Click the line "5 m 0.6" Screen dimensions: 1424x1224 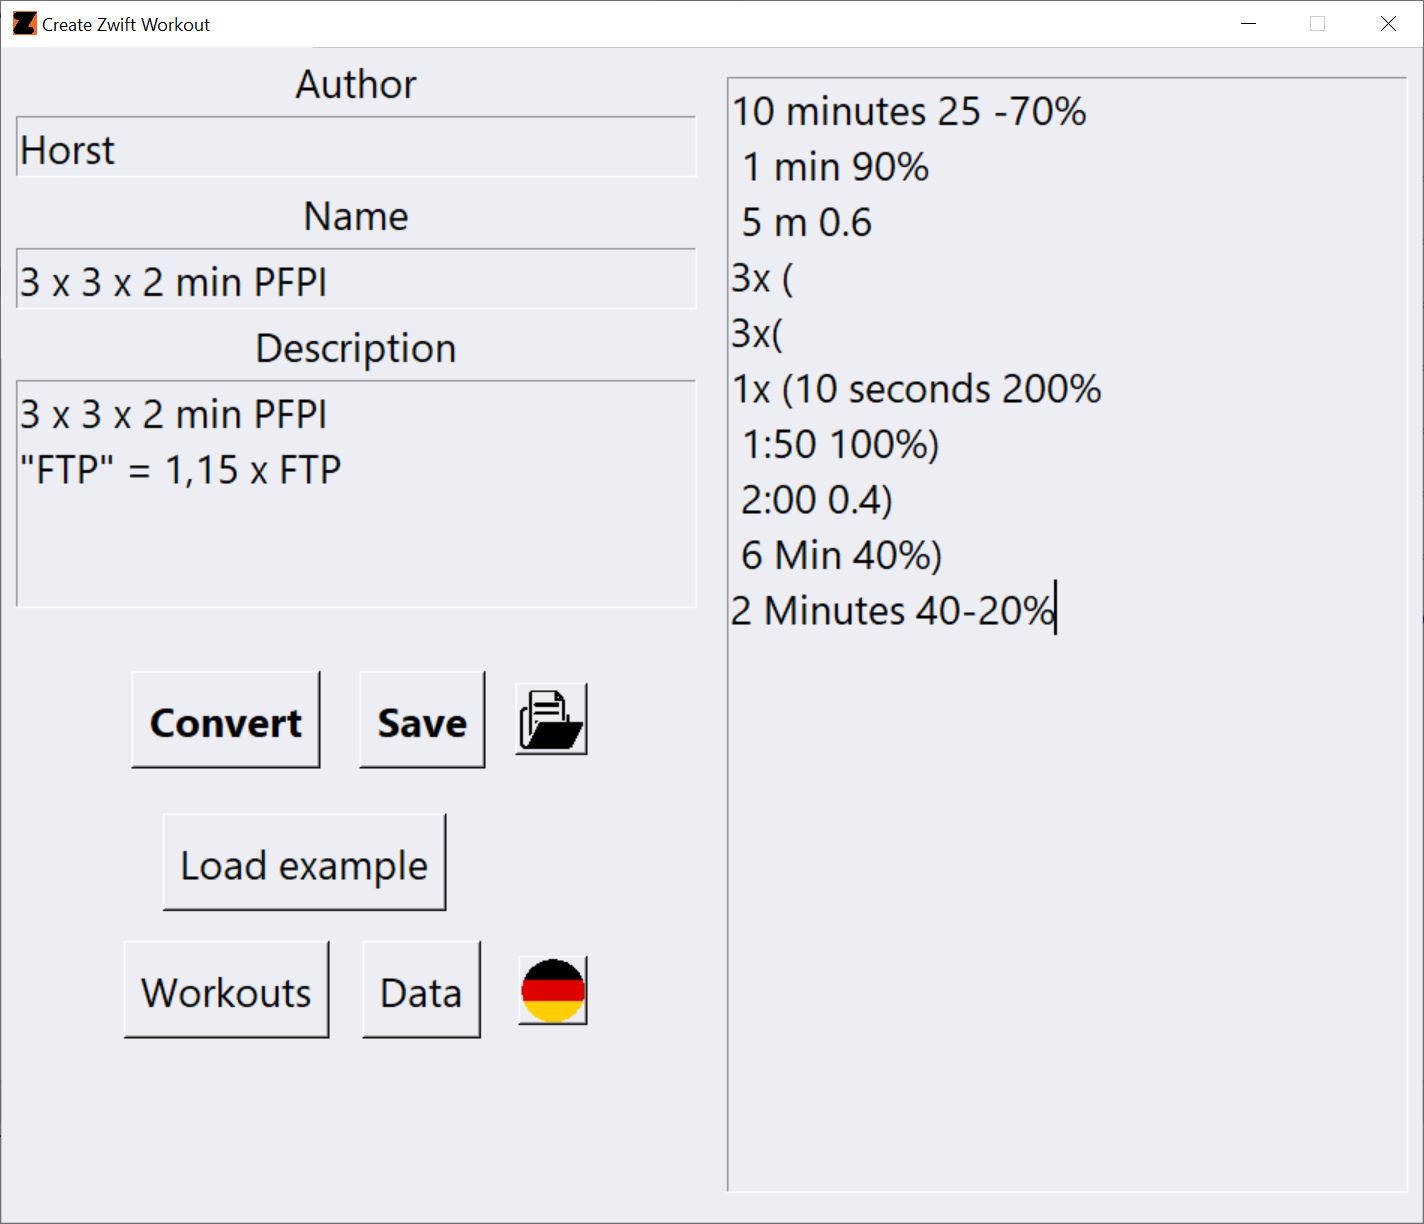click(806, 222)
